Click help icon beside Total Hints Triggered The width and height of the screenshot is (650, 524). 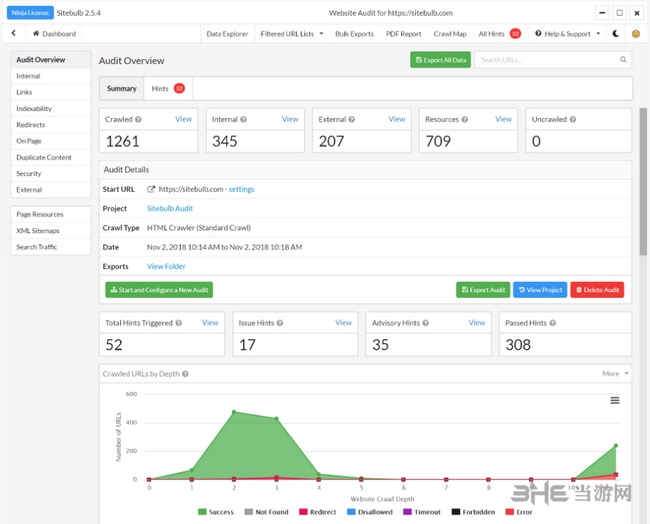coord(178,323)
